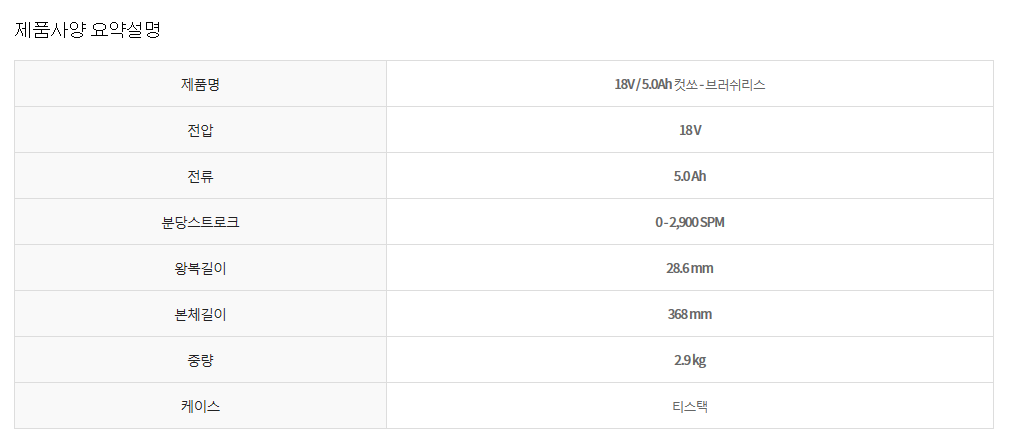
Task: Click the 0-2,900 SPM value
Action: click(x=689, y=222)
